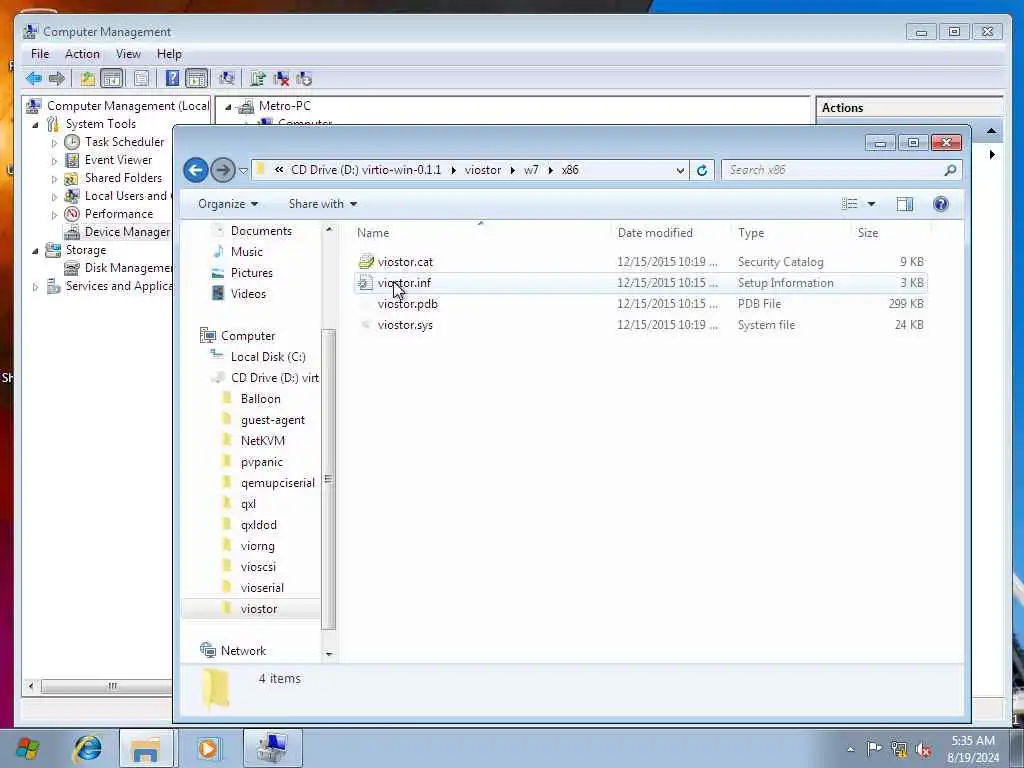Open the blue Help icon in Computer Management toolbar
1024x768 pixels.
click(x=172, y=79)
